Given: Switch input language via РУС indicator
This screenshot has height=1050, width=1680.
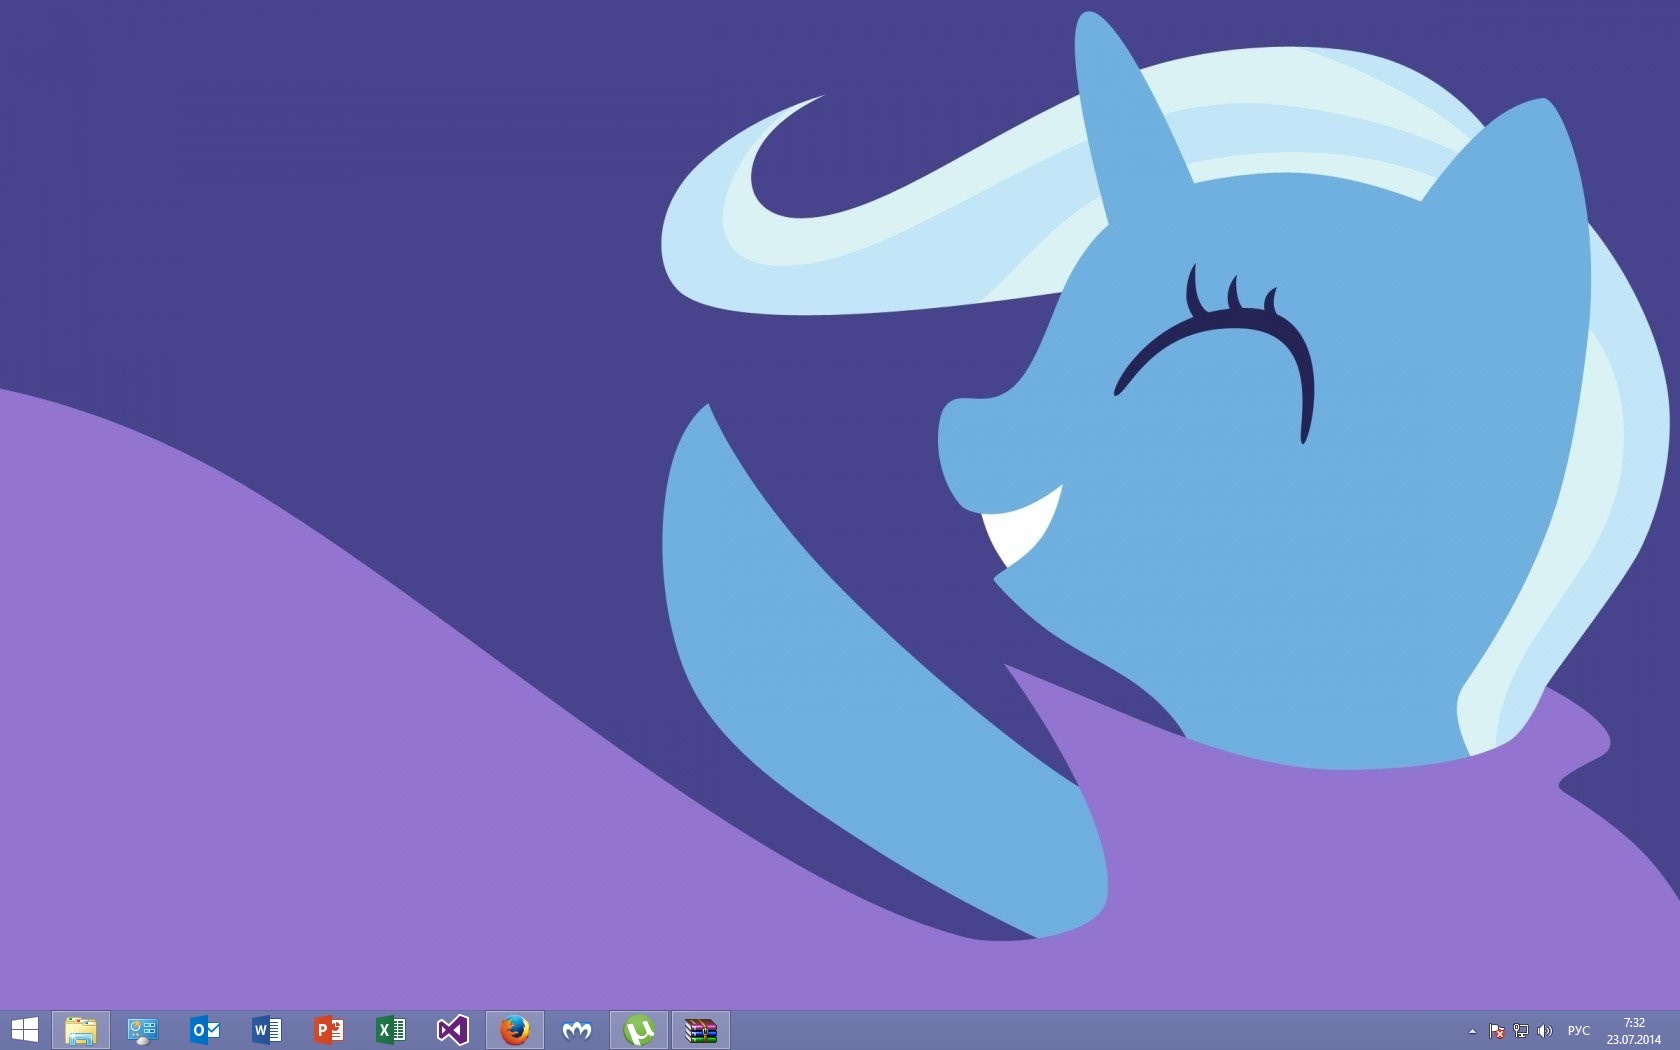Looking at the screenshot, I should pos(1579,1031).
